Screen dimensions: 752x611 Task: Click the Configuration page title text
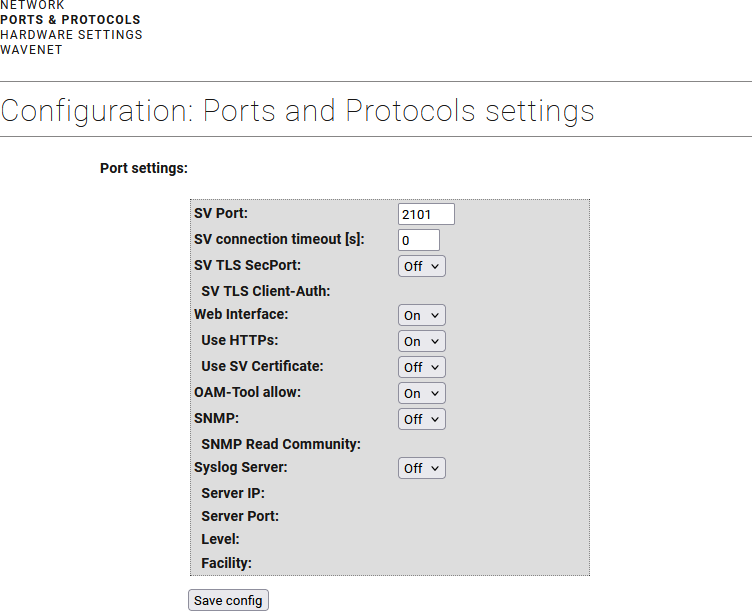coord(297,111)
